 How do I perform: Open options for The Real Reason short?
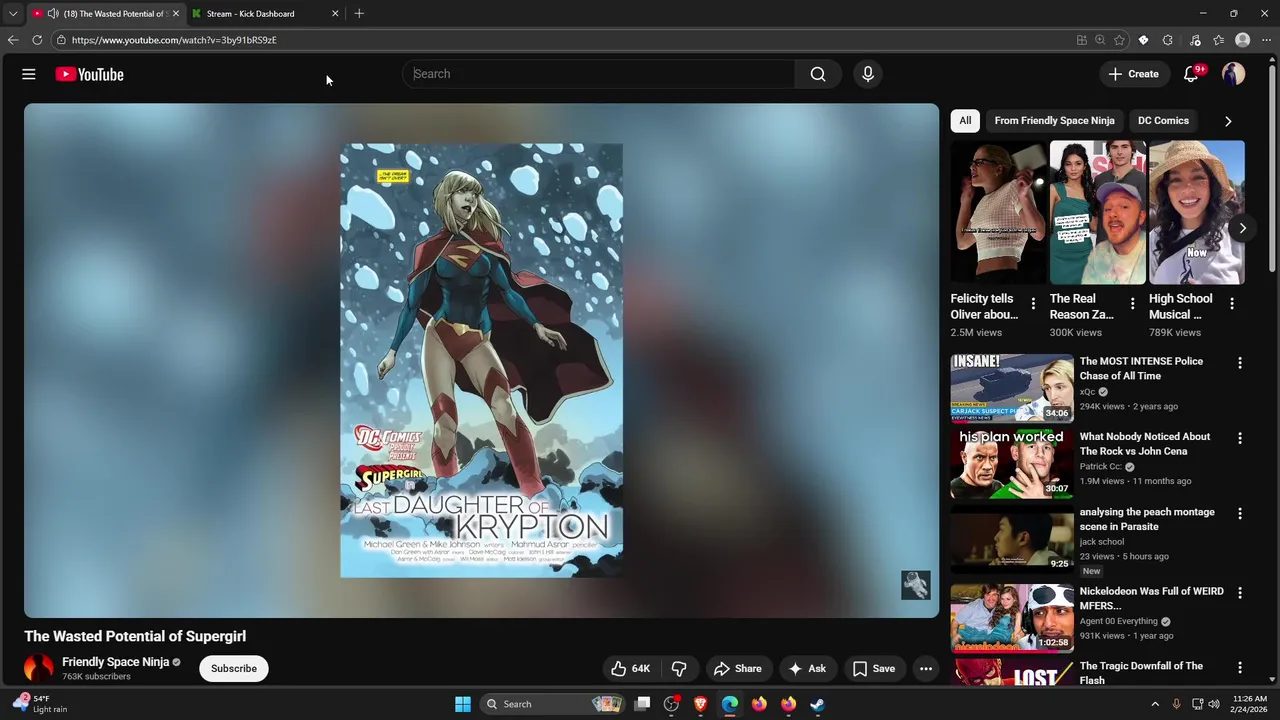[x=1132, y=303]
